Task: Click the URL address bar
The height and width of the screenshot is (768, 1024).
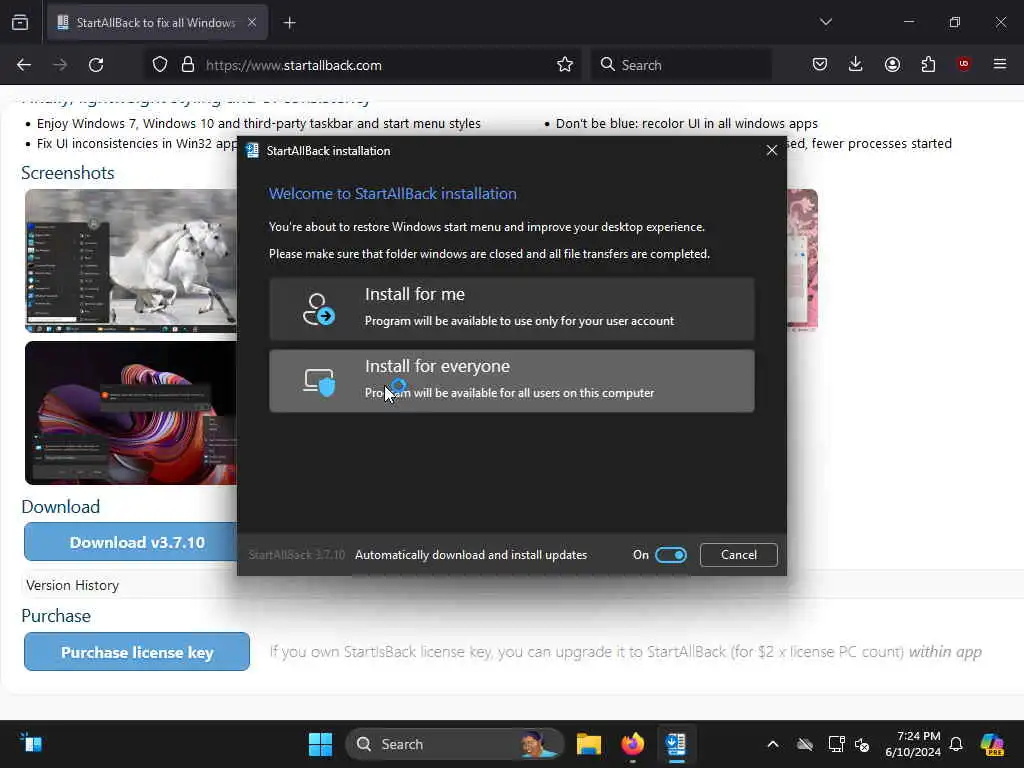Action: click(x=362, y=65)
